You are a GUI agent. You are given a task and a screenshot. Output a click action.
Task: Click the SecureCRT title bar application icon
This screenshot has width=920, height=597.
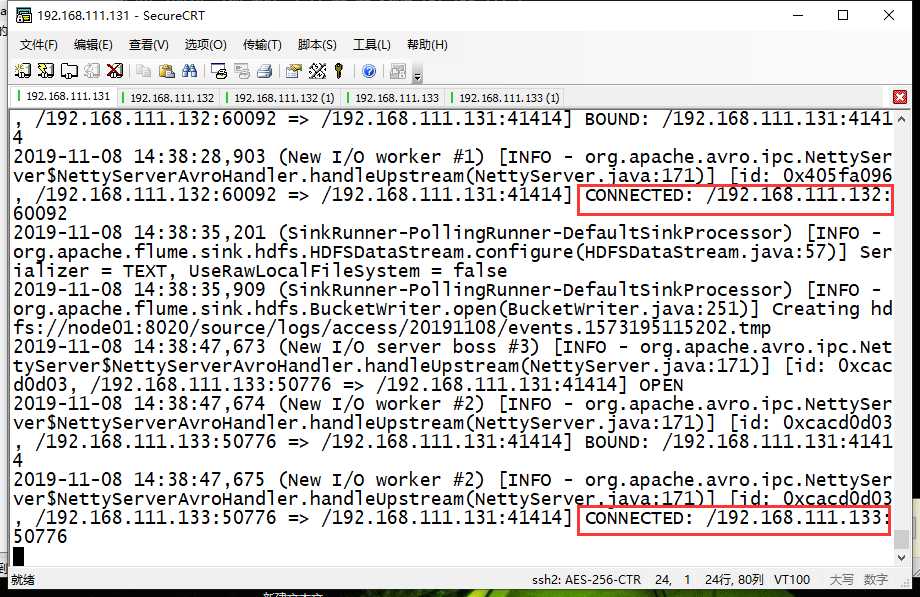click(23, 15)
